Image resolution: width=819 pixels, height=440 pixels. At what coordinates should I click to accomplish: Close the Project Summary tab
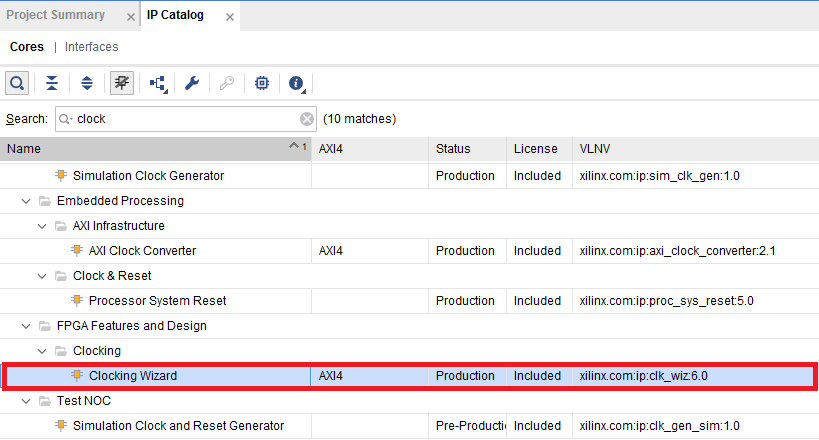coord(131,17)
